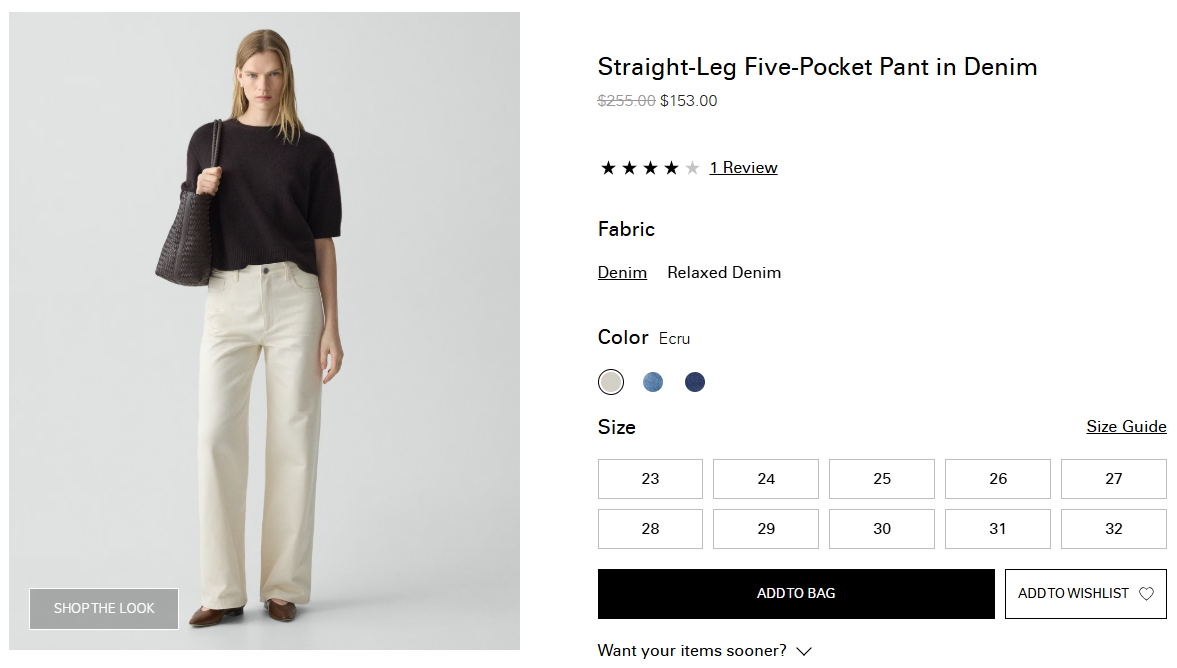The image size is (1177, 668).
Task: Choose size 30
Action: click(882, 529)
